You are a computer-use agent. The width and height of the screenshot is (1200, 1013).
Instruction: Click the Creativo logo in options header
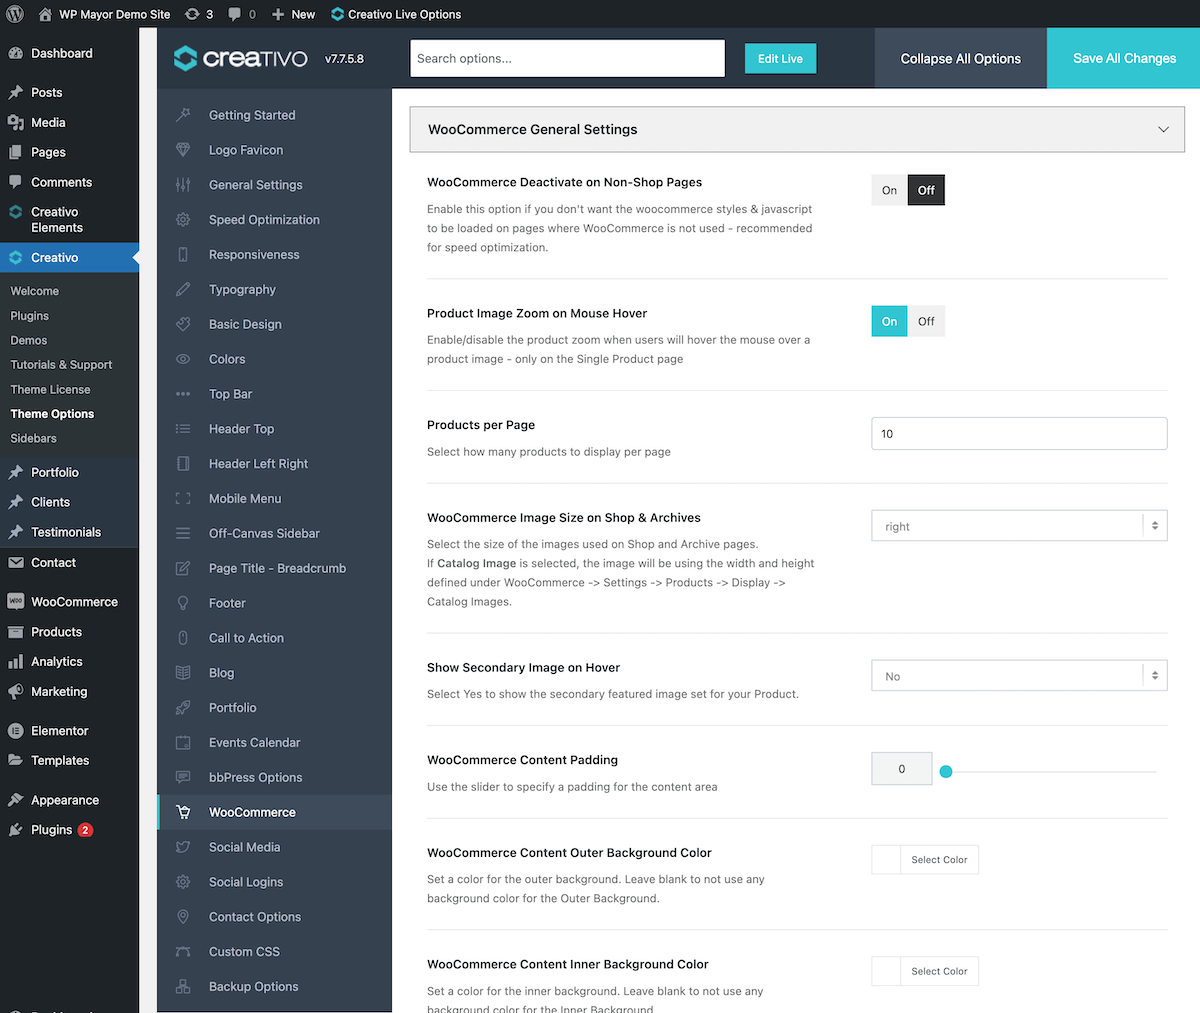(241, 58)
